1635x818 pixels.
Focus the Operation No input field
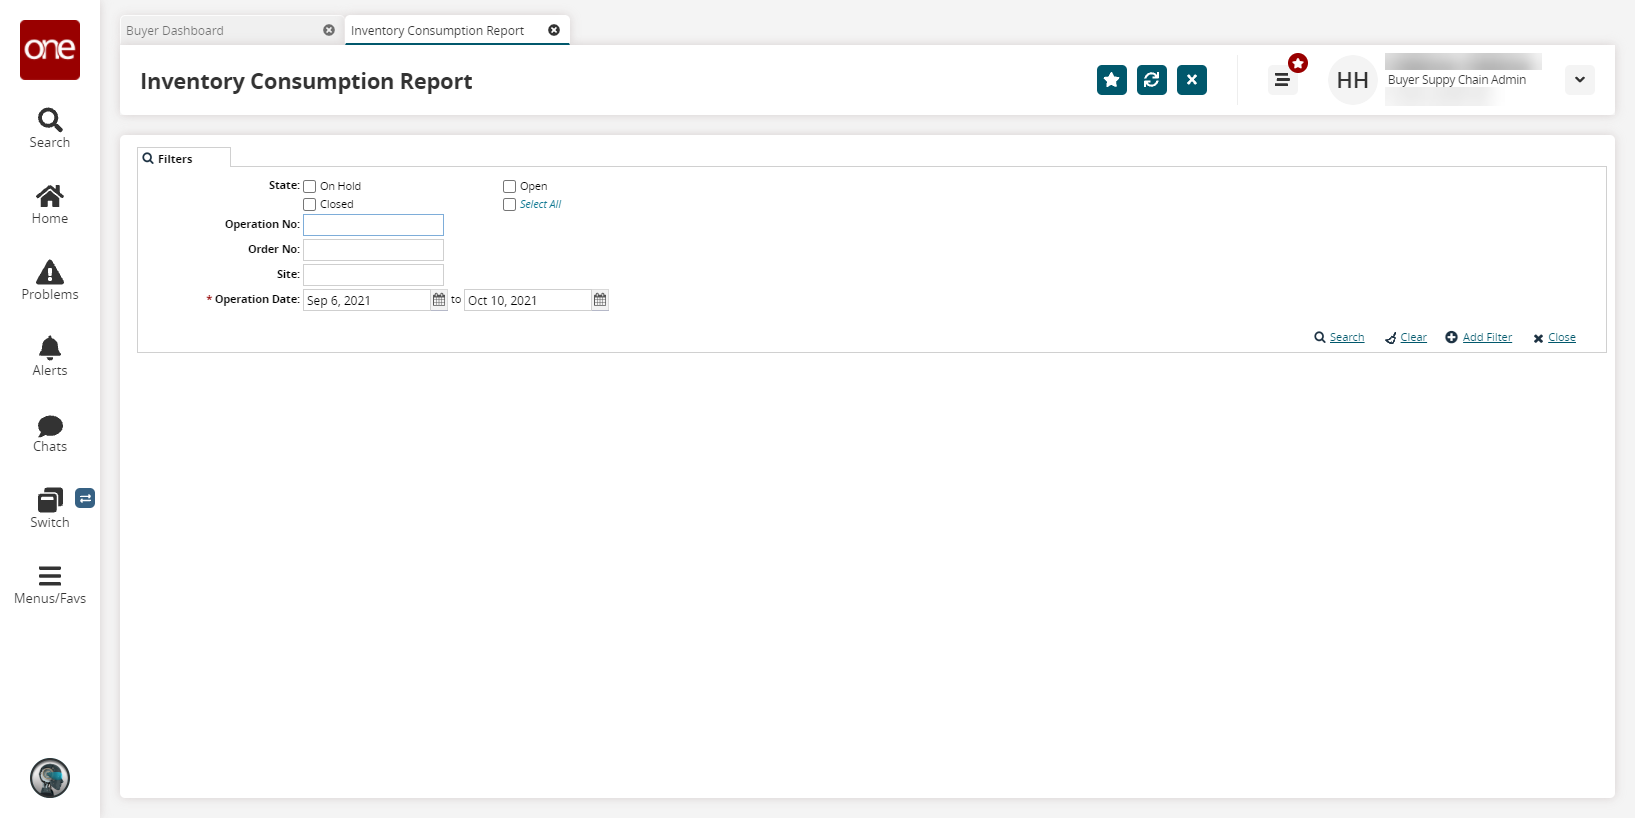373,225
